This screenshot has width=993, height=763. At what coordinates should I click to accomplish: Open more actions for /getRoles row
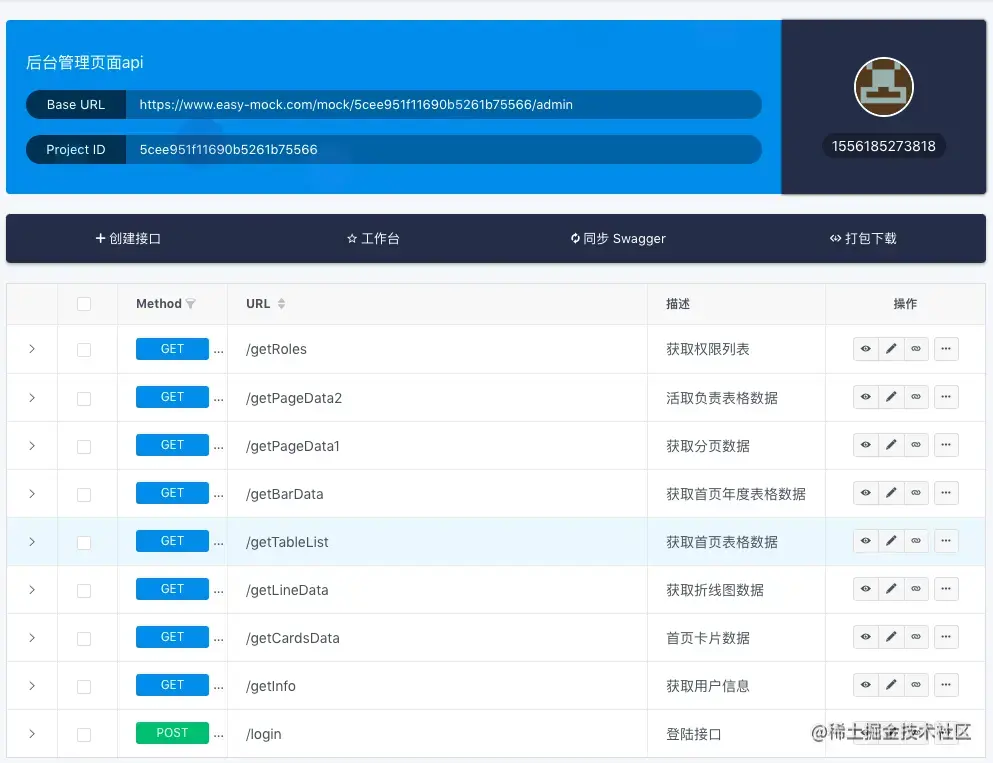click(946, 349)
